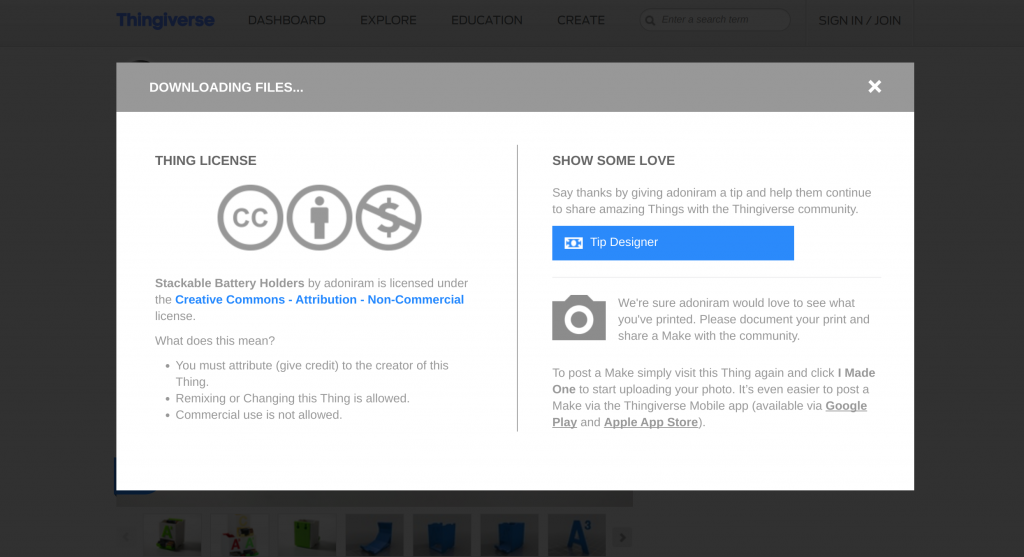The height and width of the screenshot is (557, 1024).
Task: Advance thumbnail carousel with right arrow
Action: 622,537
